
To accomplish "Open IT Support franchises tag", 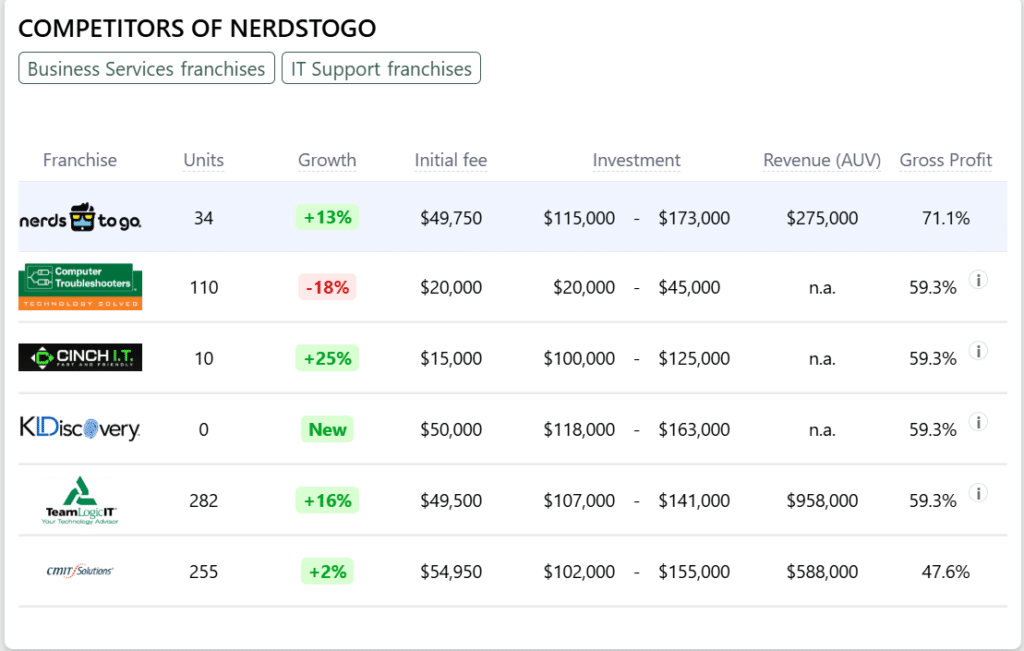I will 381,69.
